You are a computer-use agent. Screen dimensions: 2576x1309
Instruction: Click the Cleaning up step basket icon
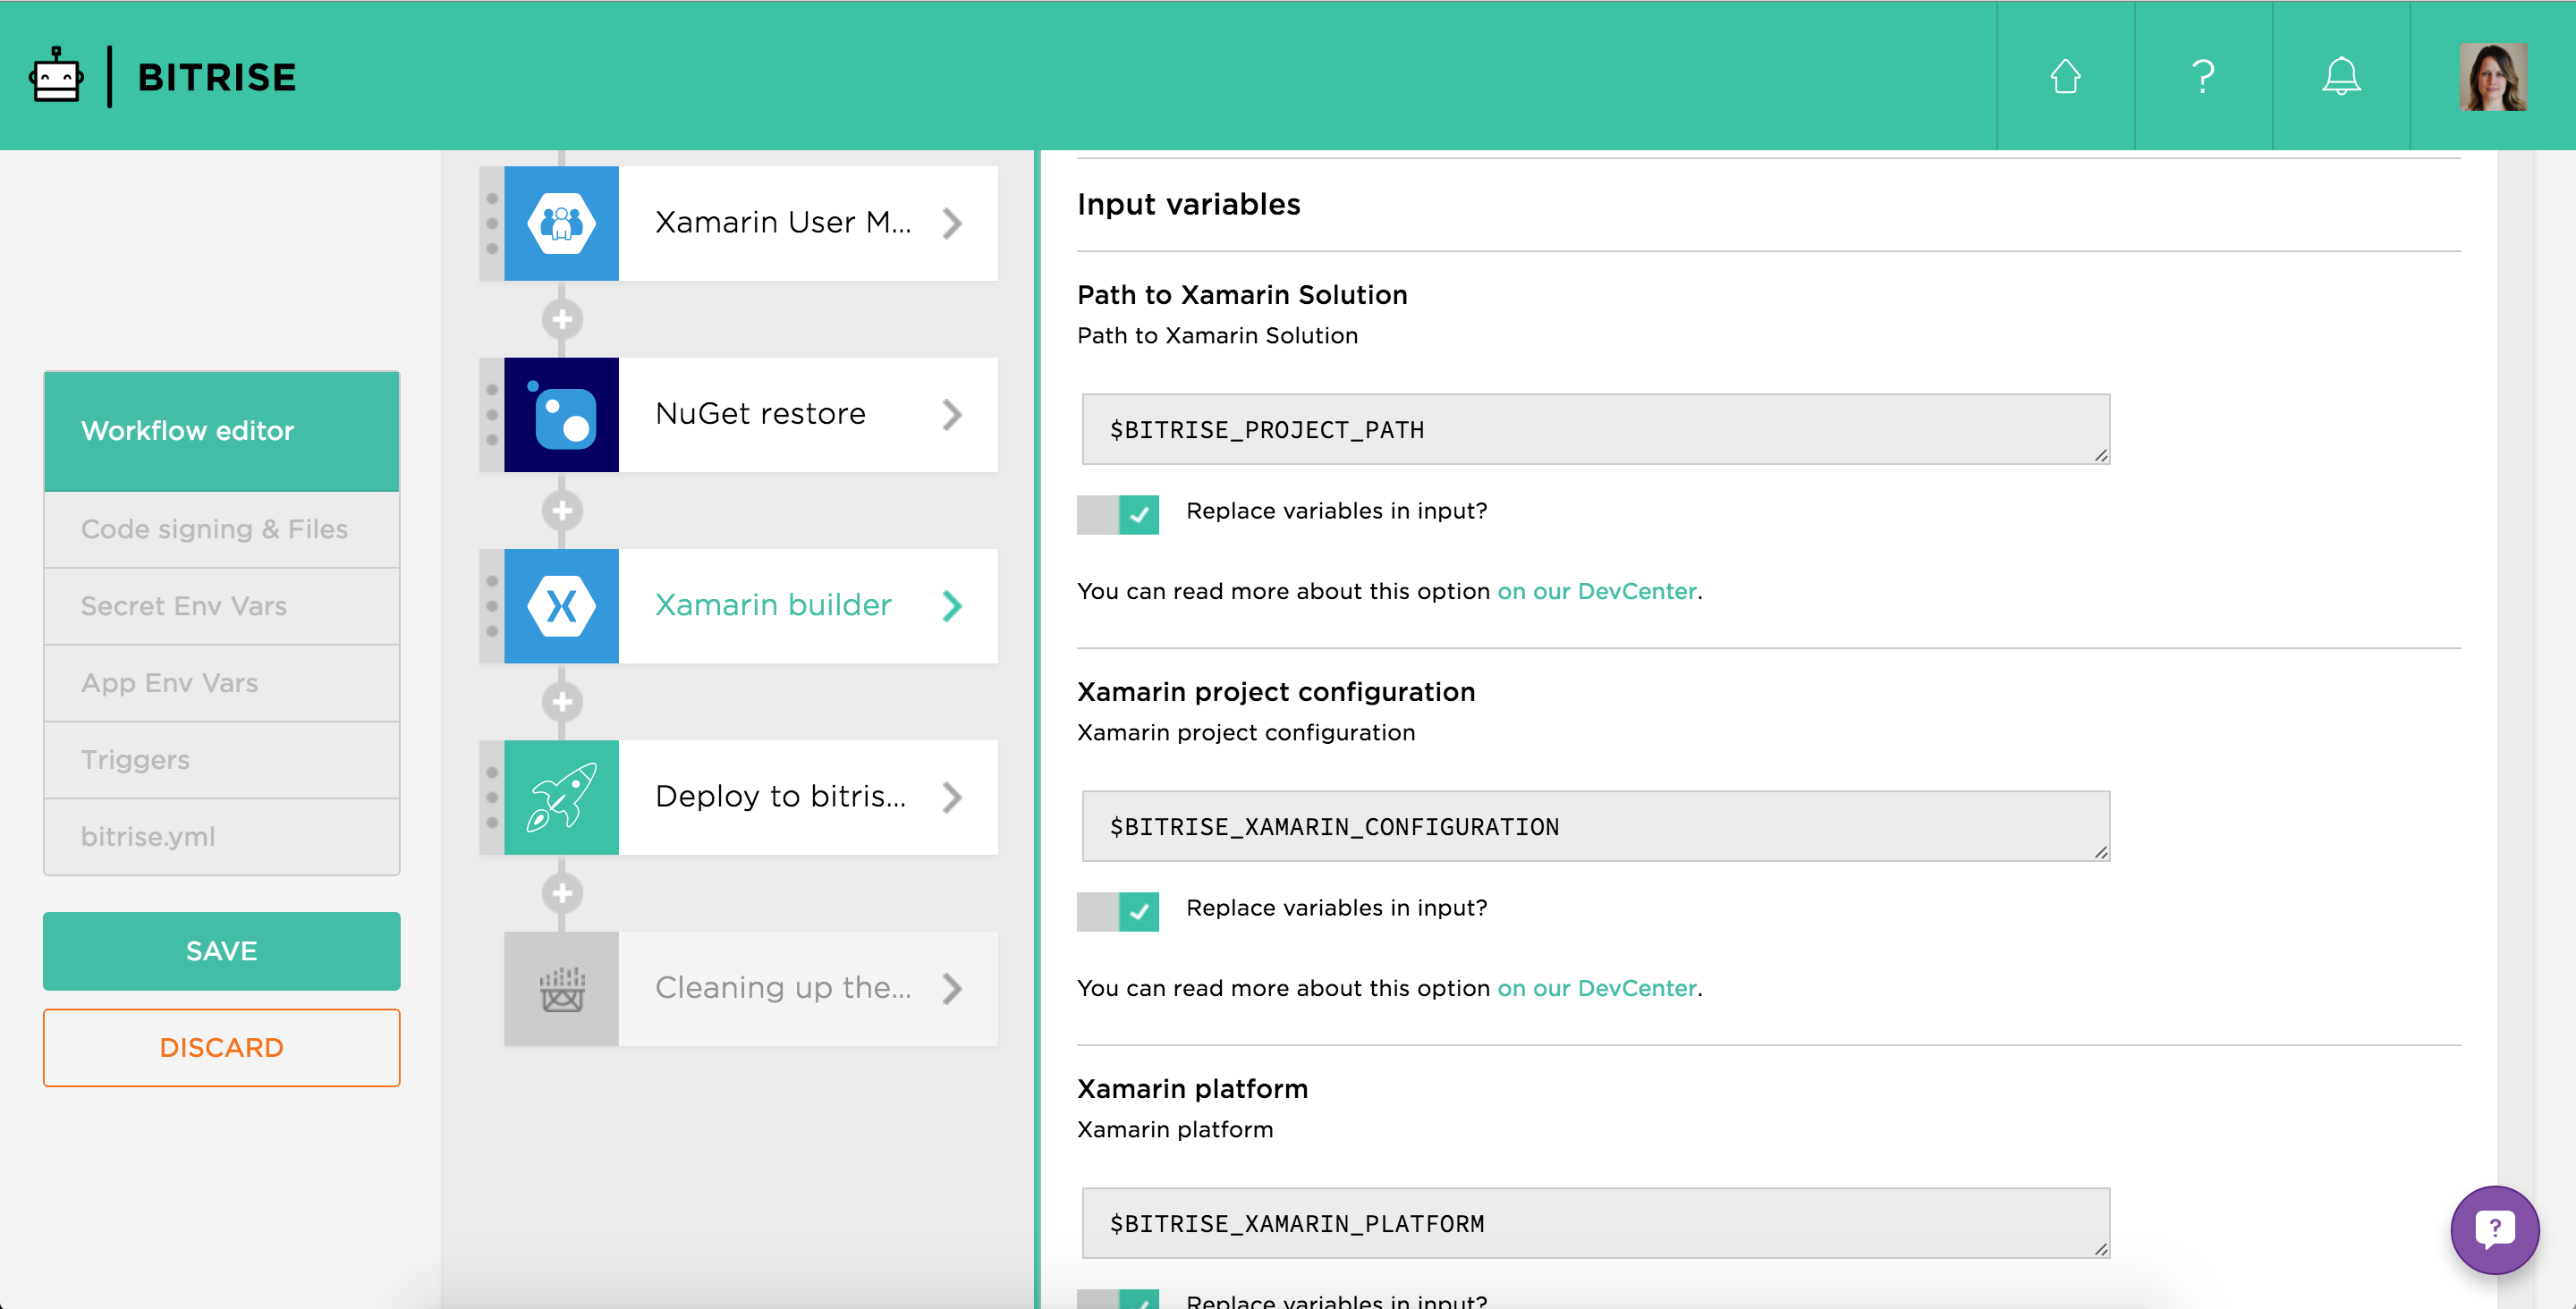[x=561, y=989]
